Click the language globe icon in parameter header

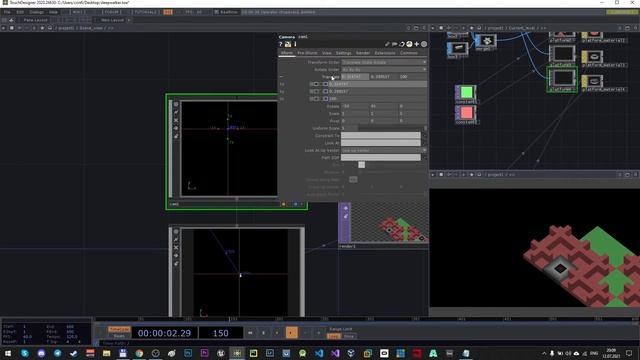[x=409, y=44]
